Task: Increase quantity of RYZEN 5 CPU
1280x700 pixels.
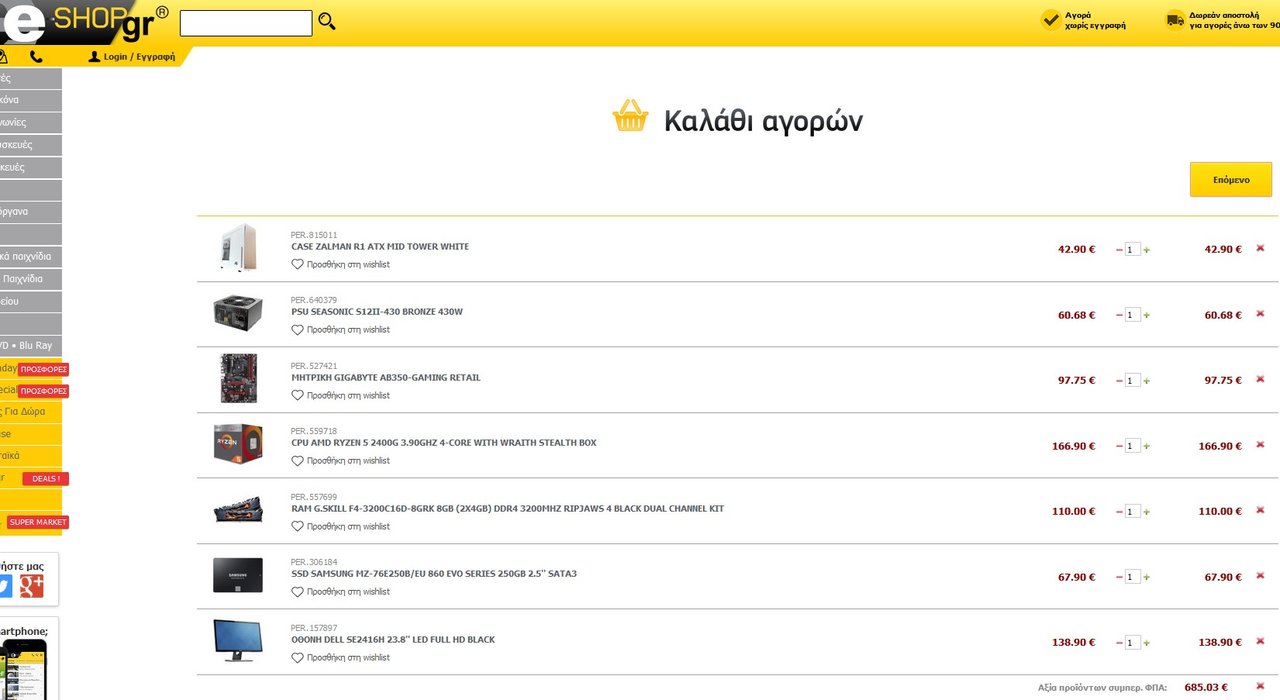Action: pos(1146,446)
